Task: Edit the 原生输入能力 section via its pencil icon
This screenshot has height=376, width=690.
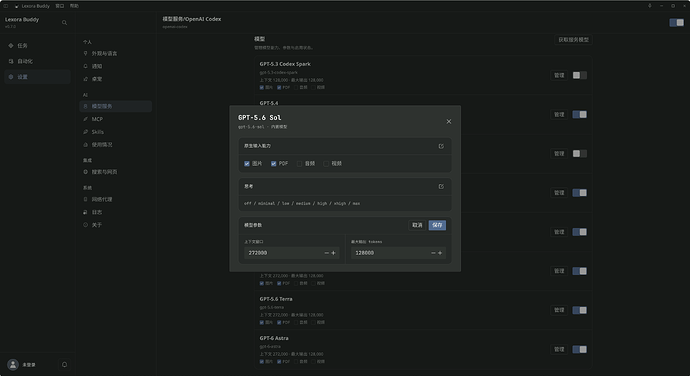Action: 441,146
